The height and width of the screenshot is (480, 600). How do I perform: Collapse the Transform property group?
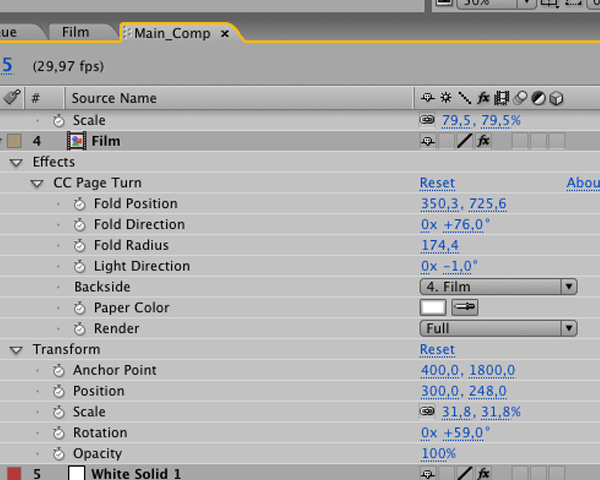point(16,350)
